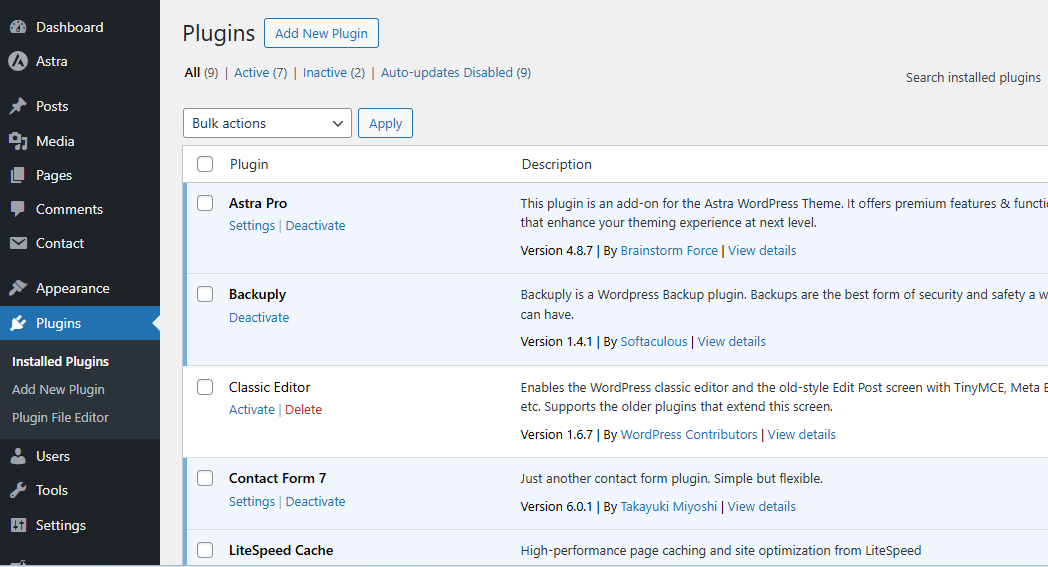The height and width of the screenshot is (567, 1048).
Task: Check the Contact Form 7 checkbox
Action: 205,478
